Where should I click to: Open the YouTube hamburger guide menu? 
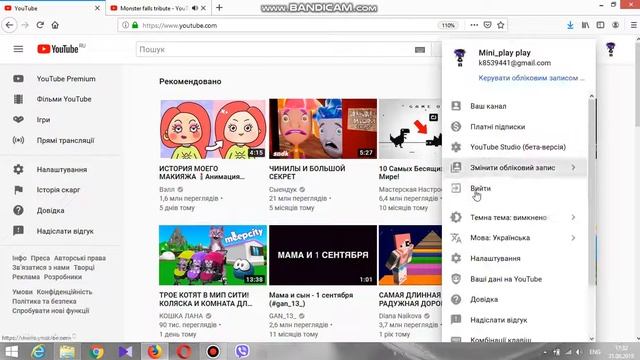[18, 49]
